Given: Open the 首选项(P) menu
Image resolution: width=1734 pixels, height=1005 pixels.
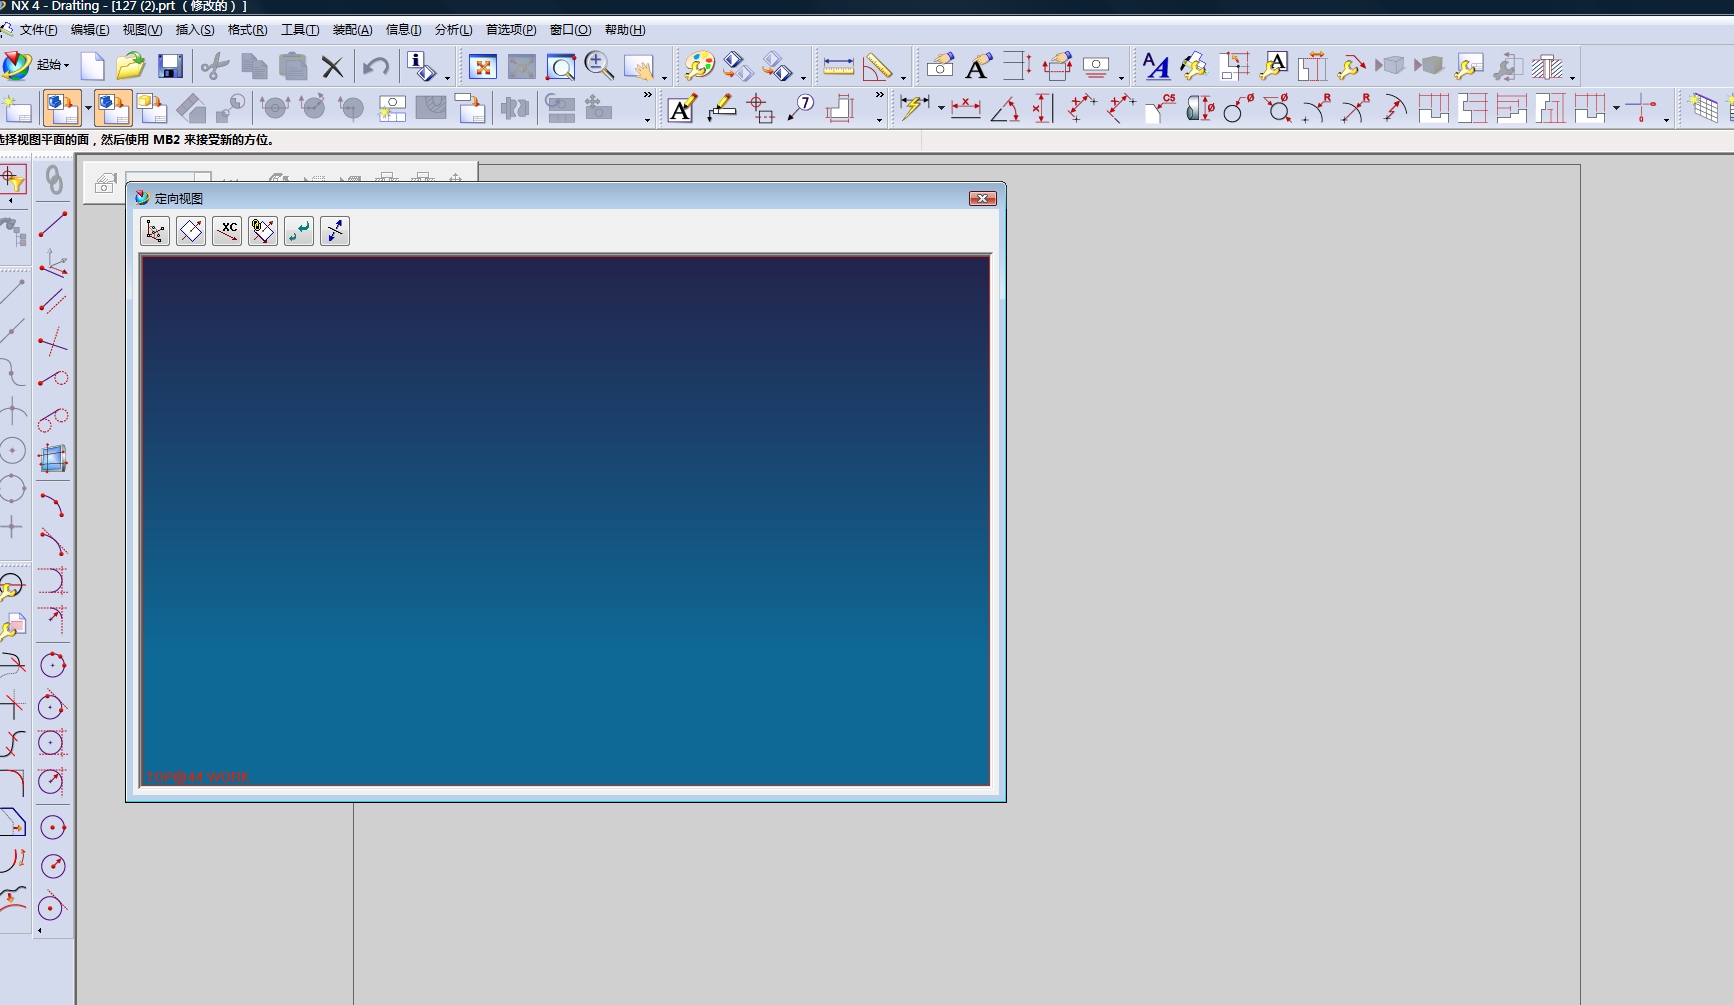Looking at the screenshot, I should (x=511, y=30).
